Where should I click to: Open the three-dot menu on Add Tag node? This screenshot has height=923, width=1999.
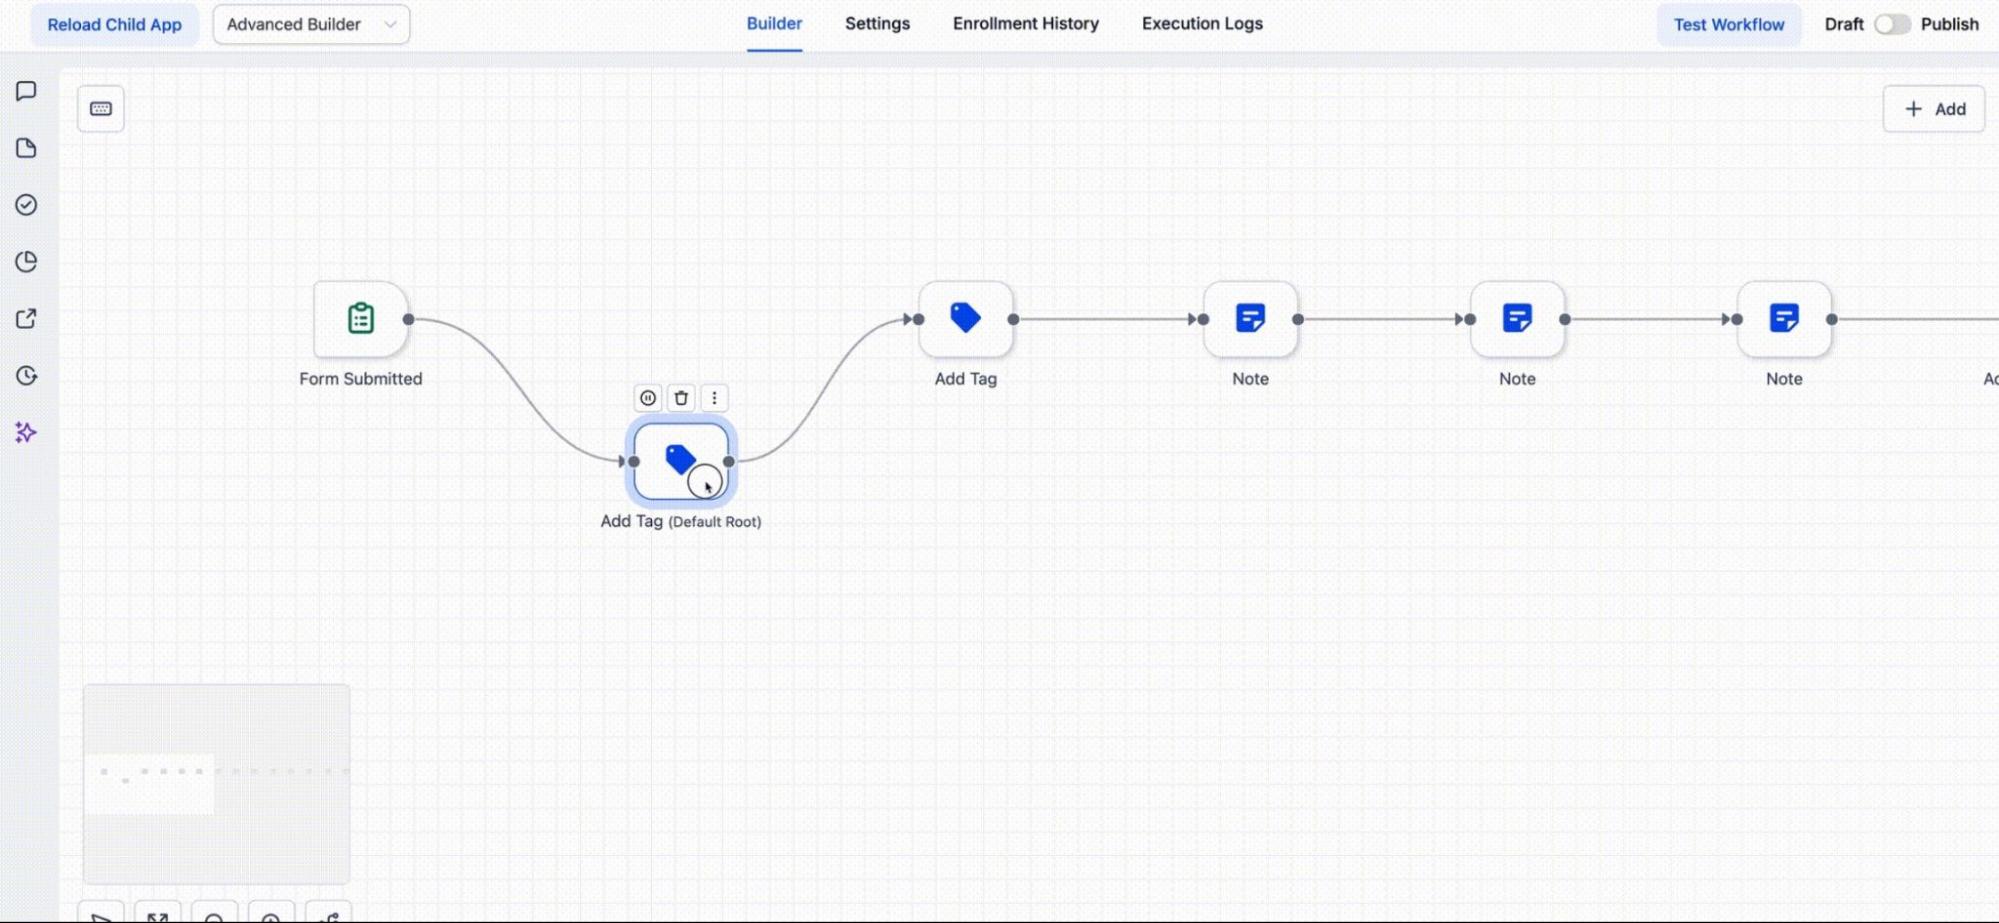(x=714, y=398)
